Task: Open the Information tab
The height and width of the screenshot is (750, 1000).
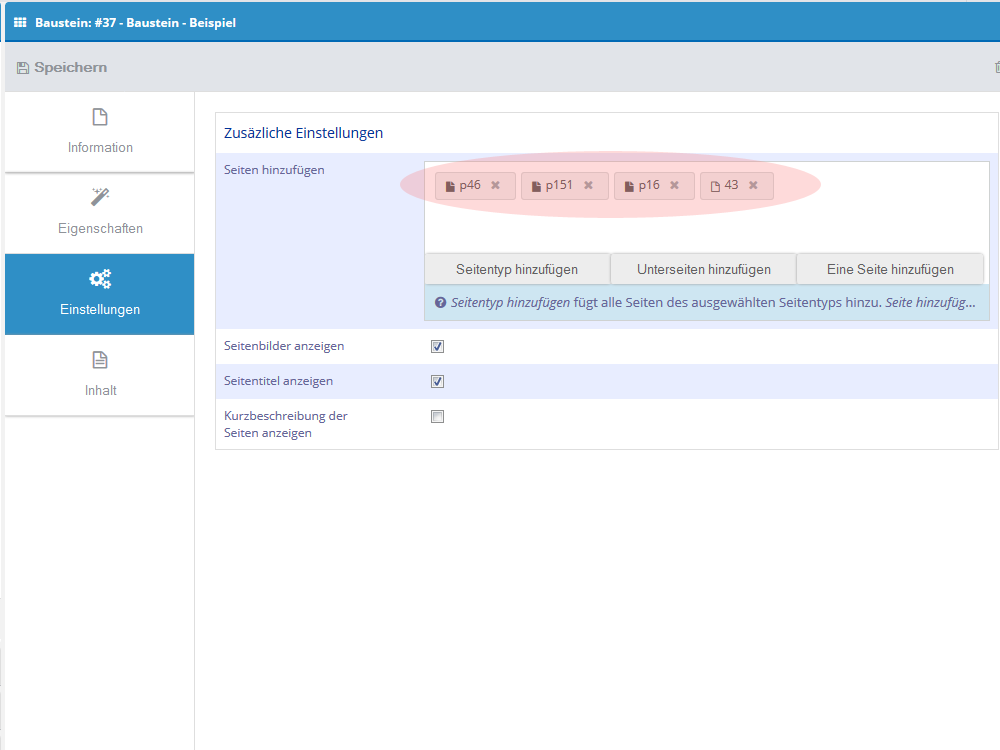Action: [100, 132]
